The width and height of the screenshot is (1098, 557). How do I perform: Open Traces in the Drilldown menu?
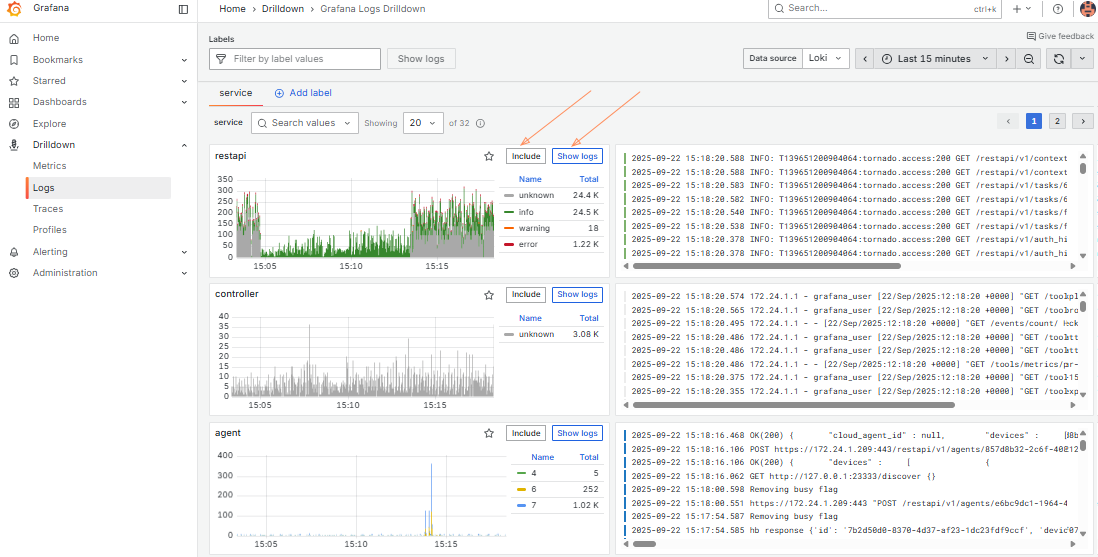48,209
